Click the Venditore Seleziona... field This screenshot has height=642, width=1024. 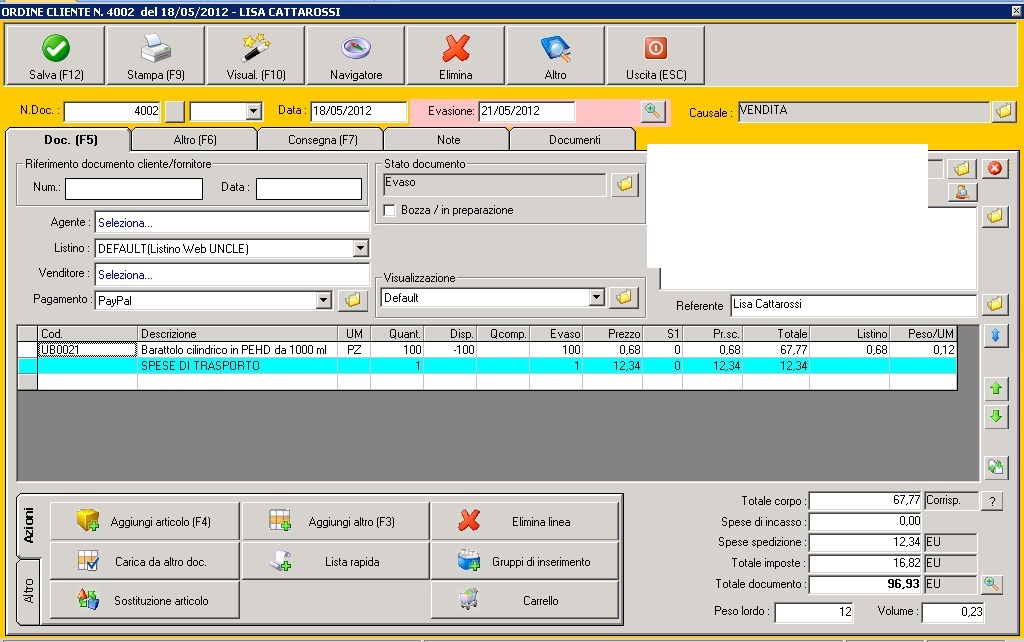[232, 275]
